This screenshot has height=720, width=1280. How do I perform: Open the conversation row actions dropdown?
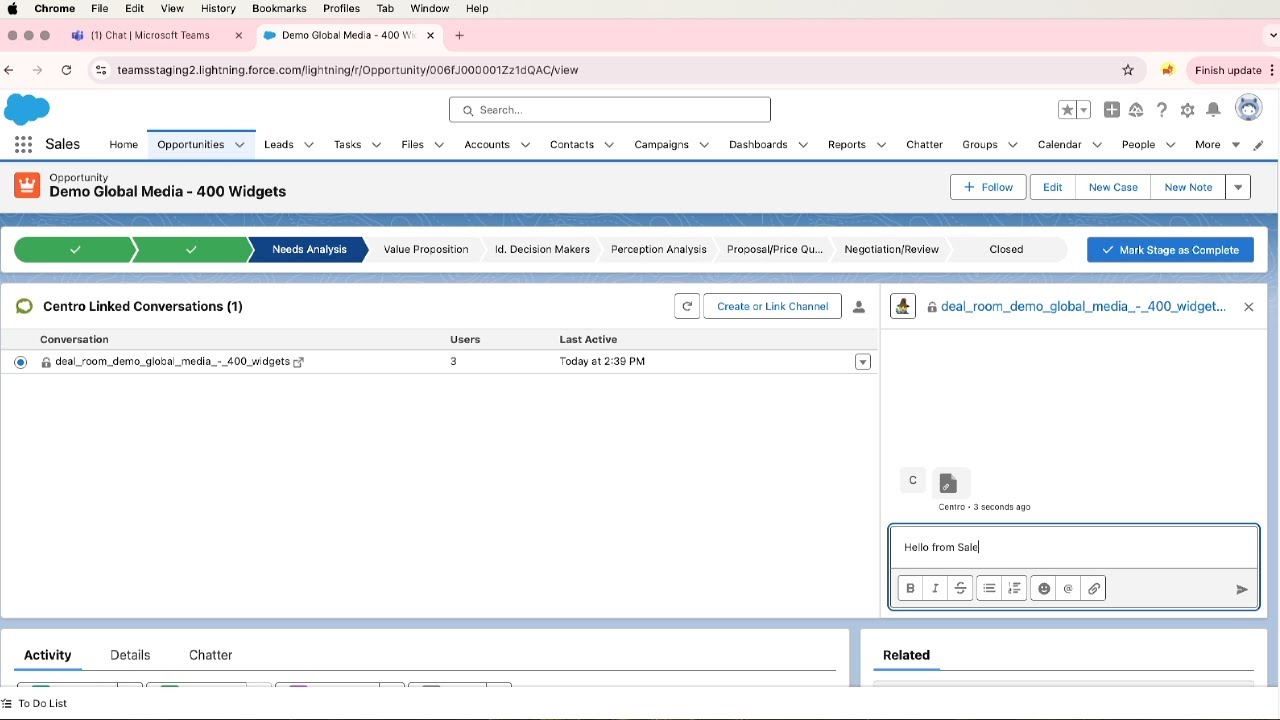click(863, 362)
